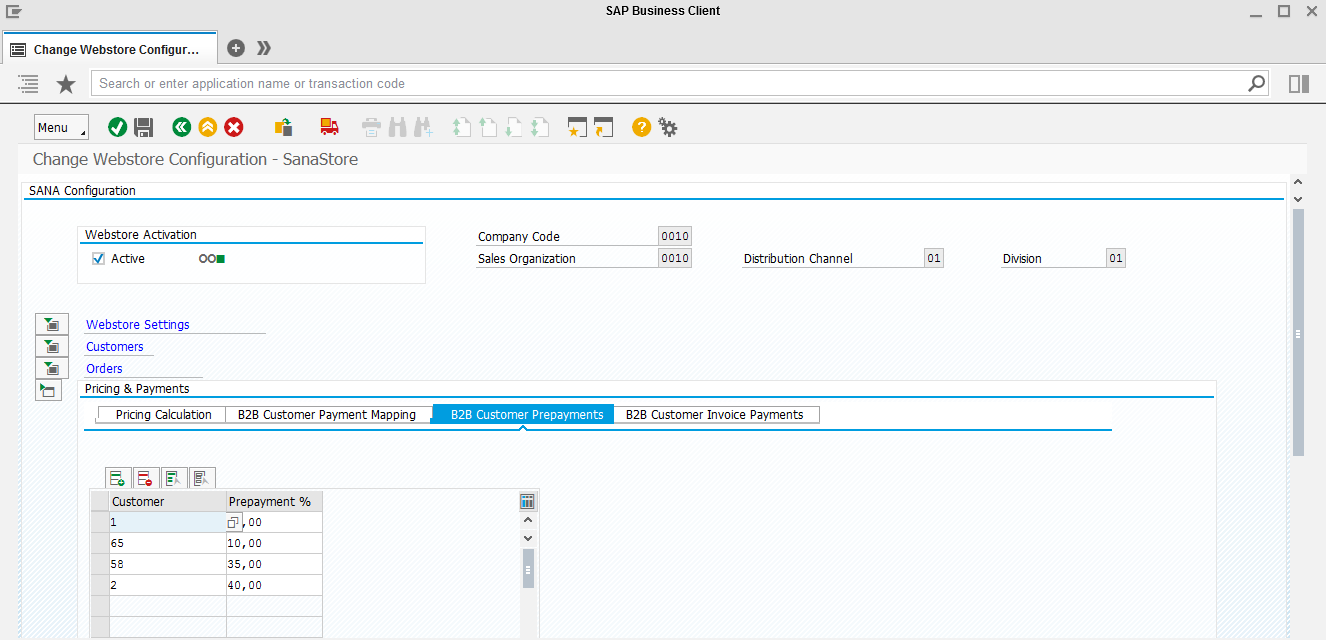Click the Find Next binoculars-plus icon
This screenshot has width=1326, height=640.
(x=423, y=127)
